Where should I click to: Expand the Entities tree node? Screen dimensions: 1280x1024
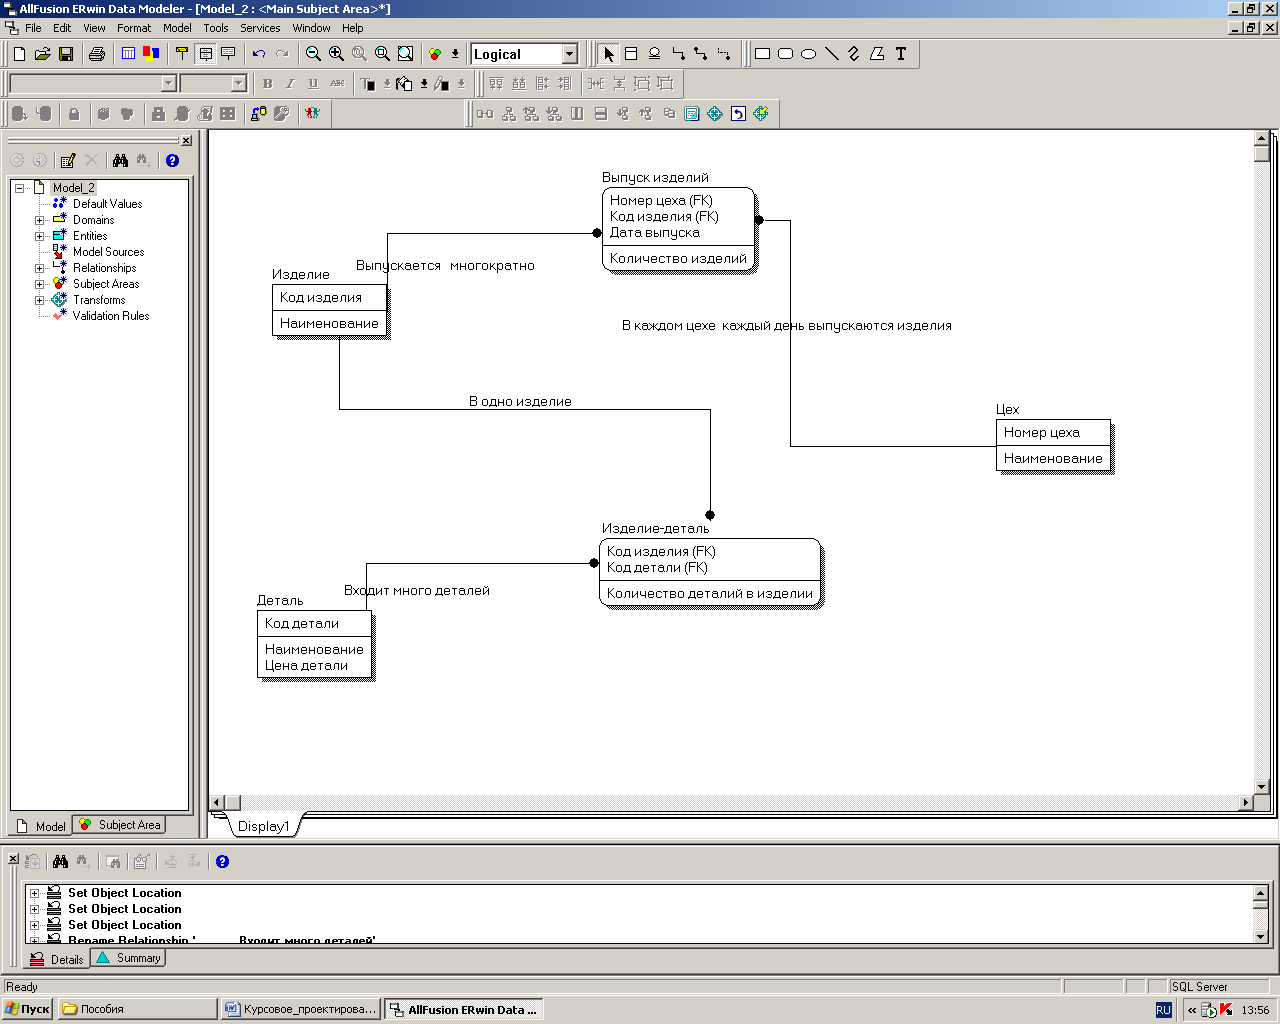[40, 236]
